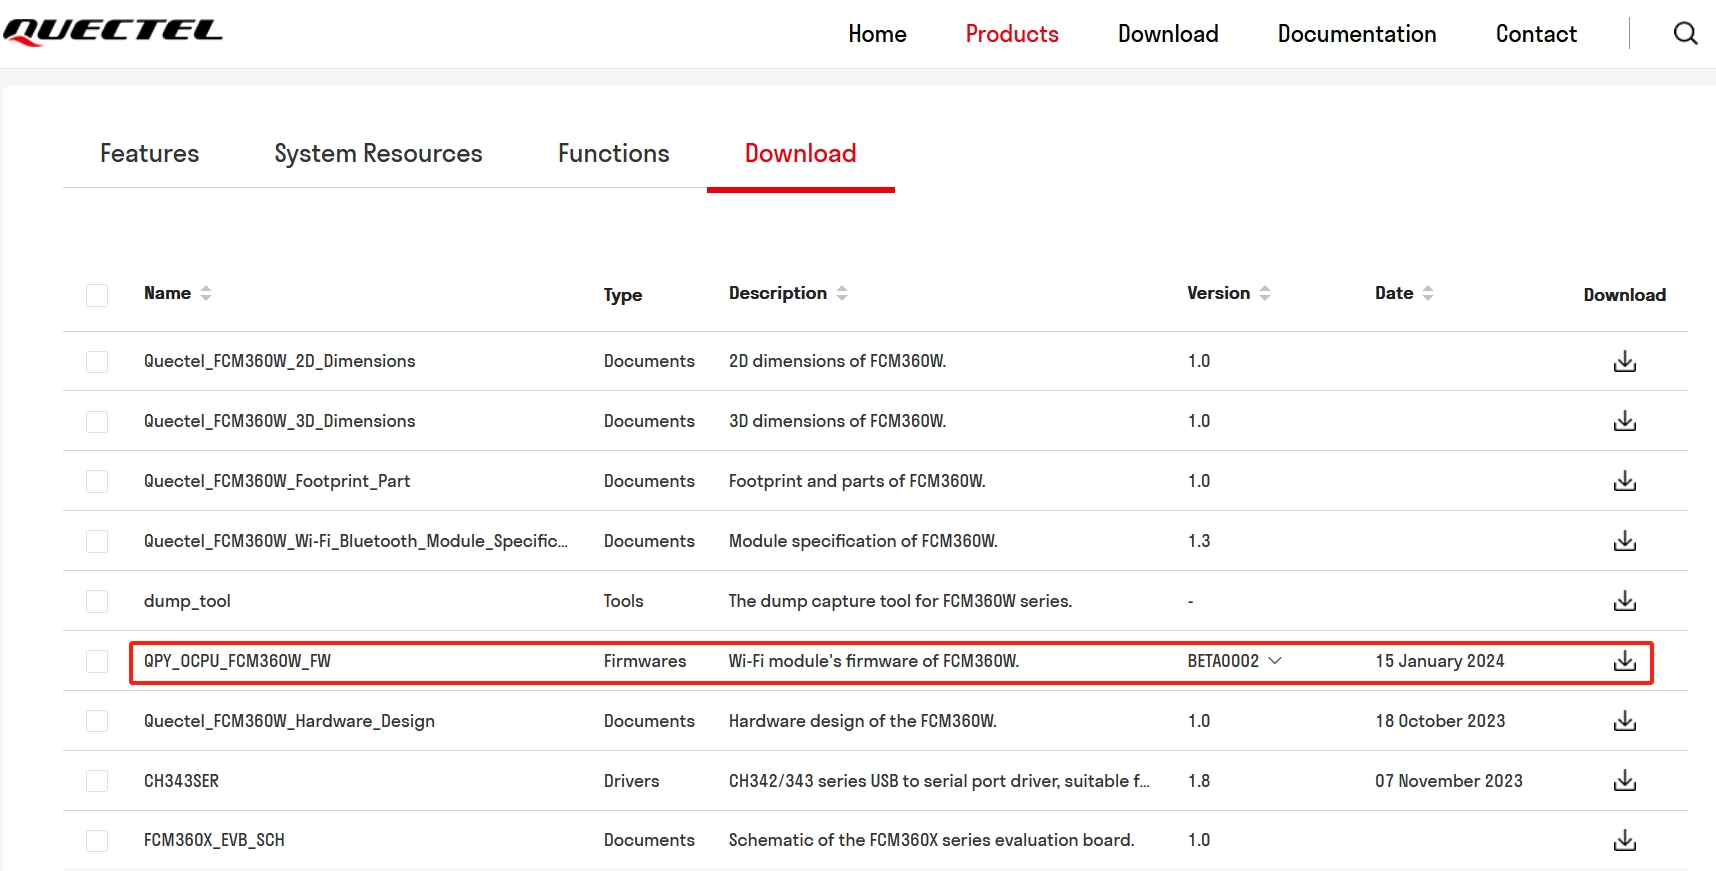This screenshot has width=1716, height=871.
Task: Go to Home in top navigation
Action: (x=877, y=34)
